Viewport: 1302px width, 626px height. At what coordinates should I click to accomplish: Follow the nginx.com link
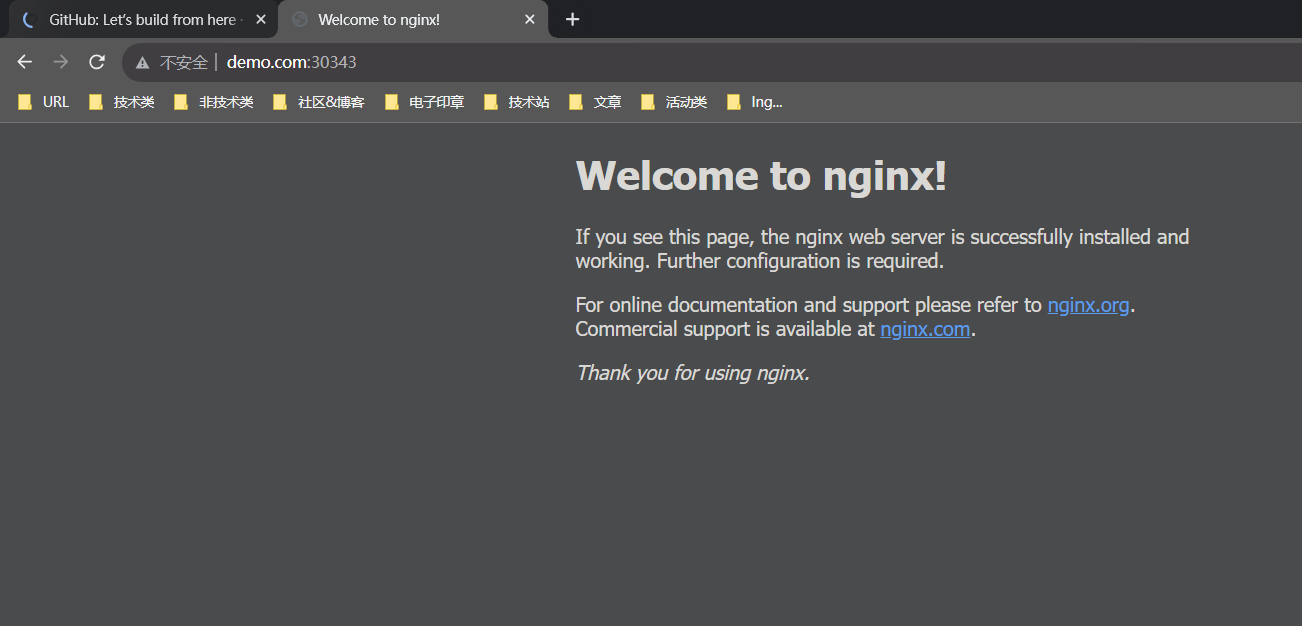925,329
